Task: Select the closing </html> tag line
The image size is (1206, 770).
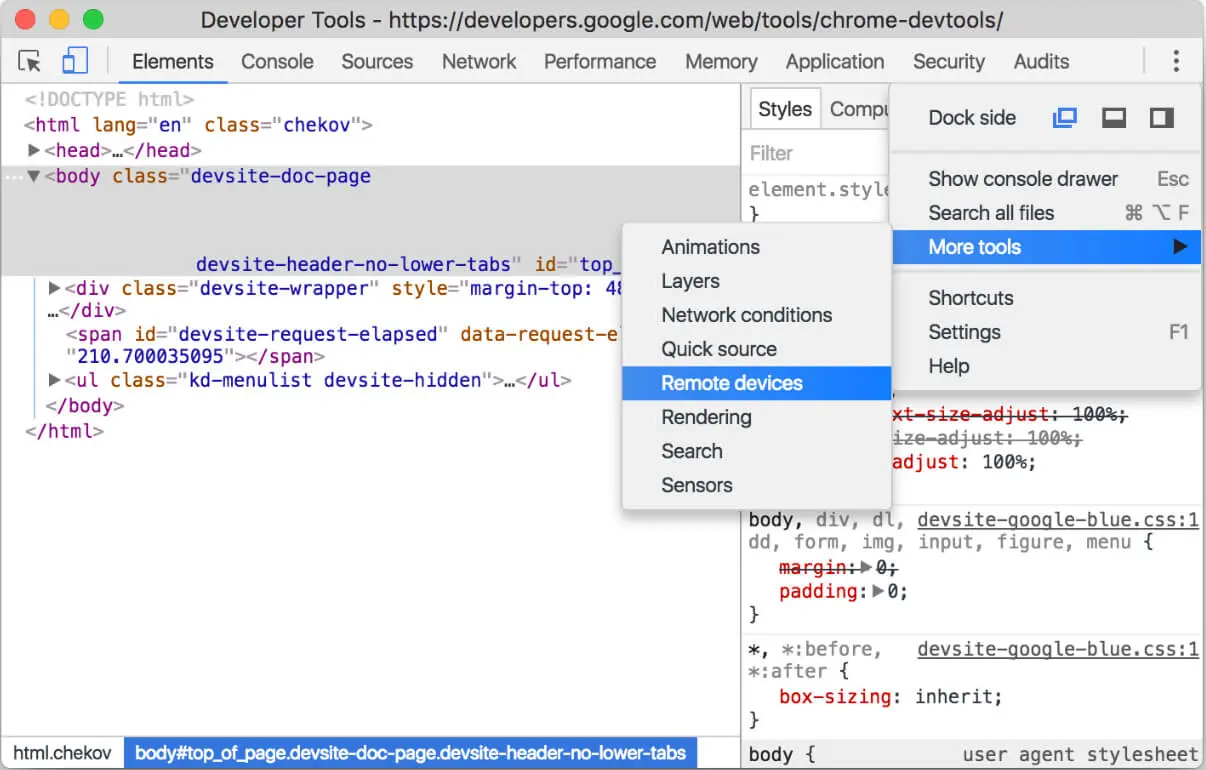Action: coord(64,432)
